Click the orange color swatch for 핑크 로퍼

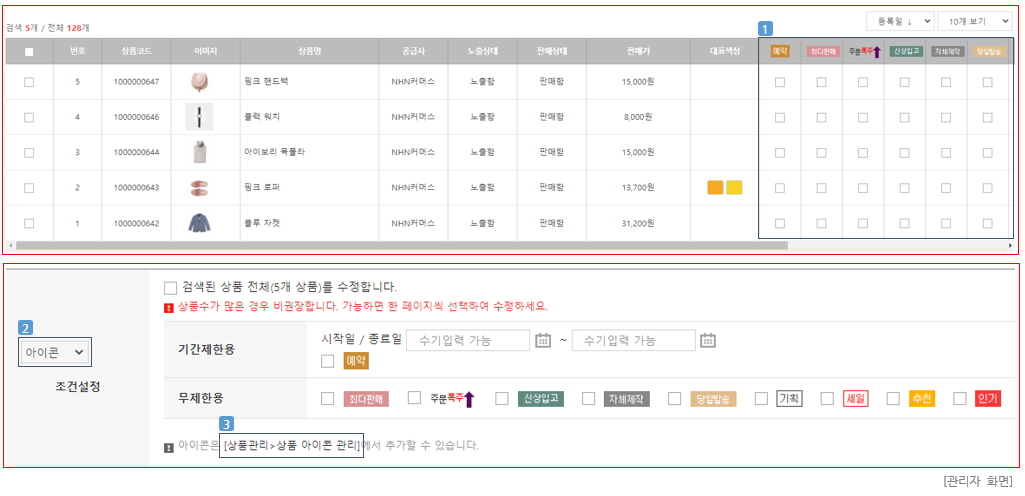(x=715, y=188)
